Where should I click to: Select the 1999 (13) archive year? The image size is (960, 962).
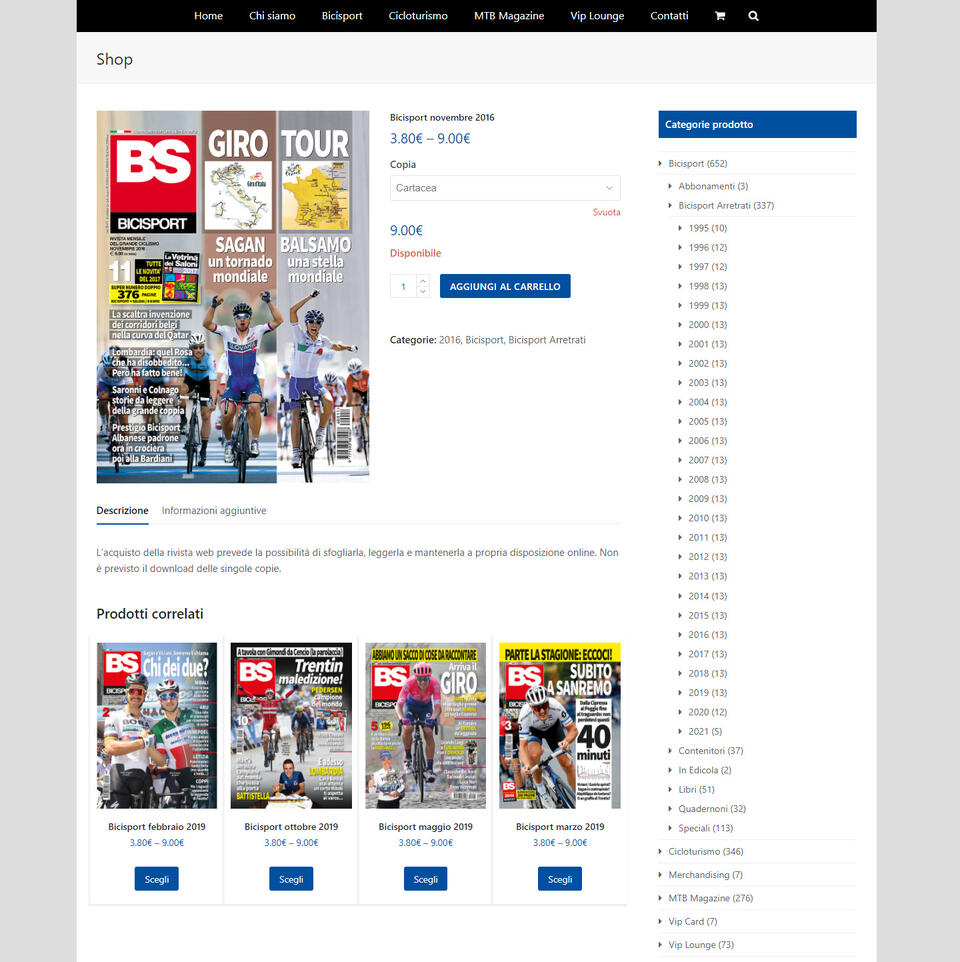707,306
